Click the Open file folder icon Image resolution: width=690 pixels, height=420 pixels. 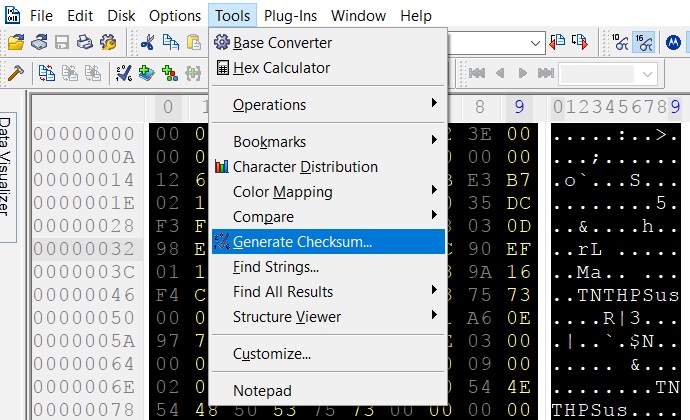pyautogui.click(x=16, y=43)
